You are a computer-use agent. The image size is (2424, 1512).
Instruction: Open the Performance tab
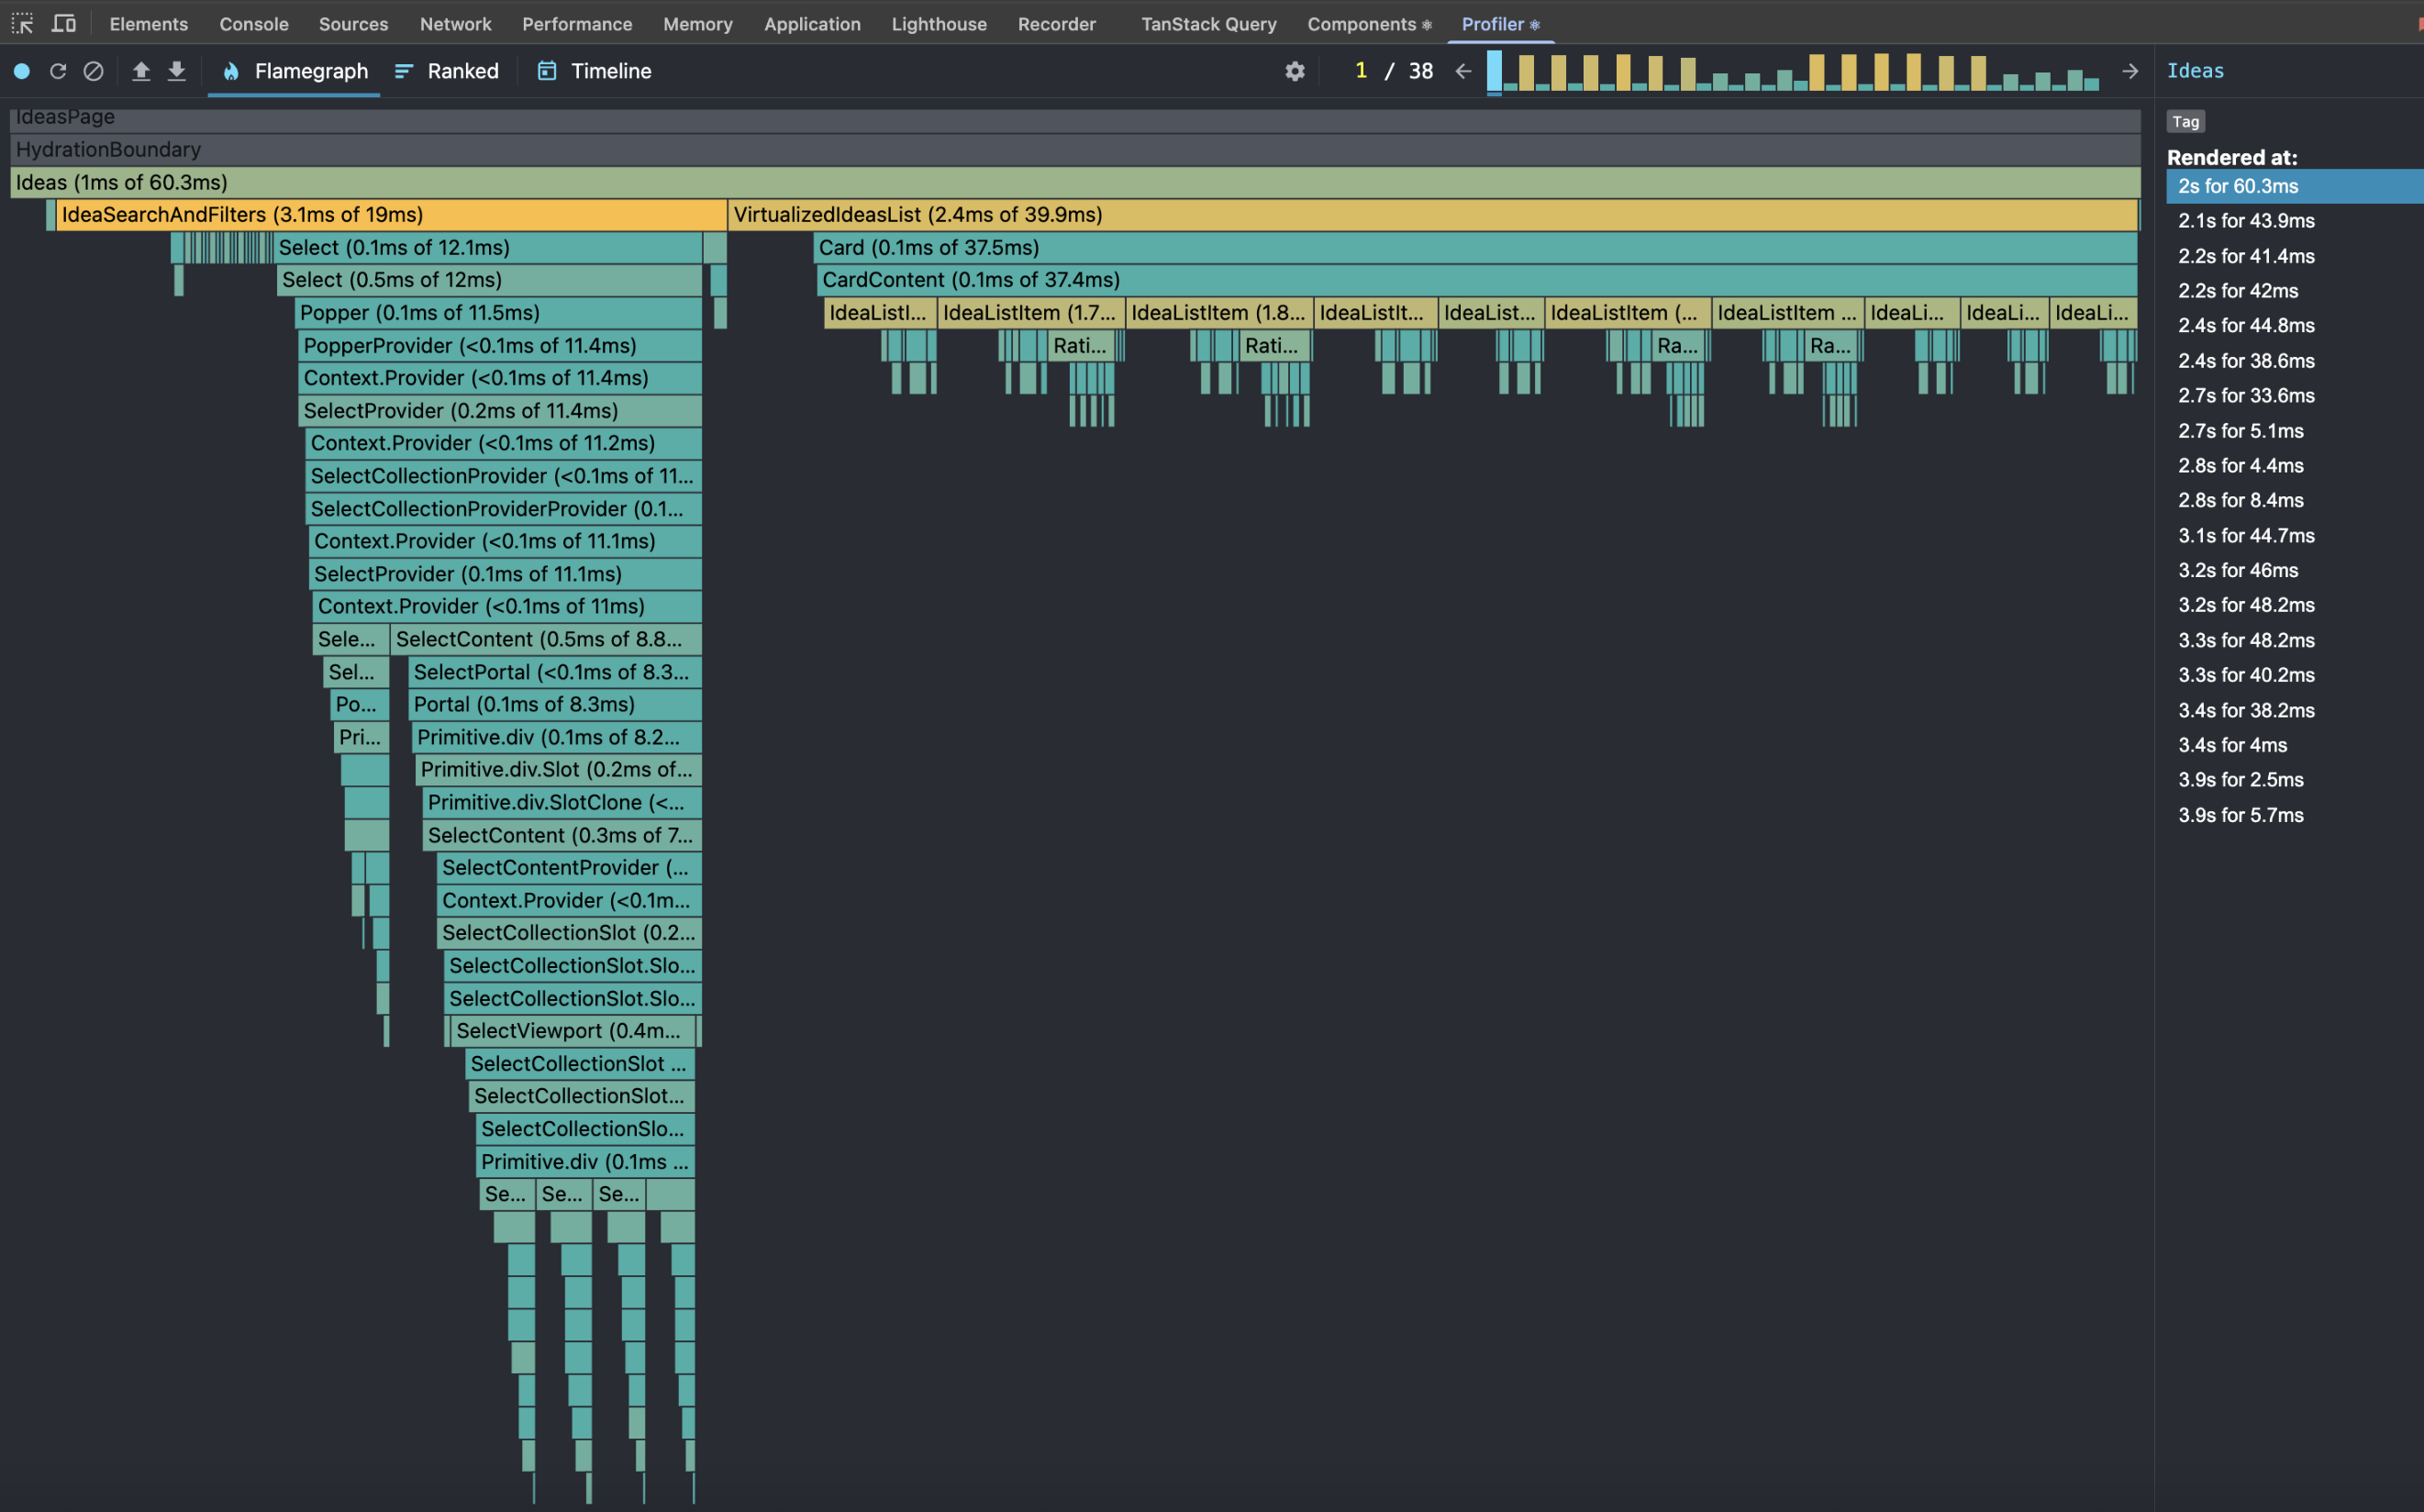[577, 24]
